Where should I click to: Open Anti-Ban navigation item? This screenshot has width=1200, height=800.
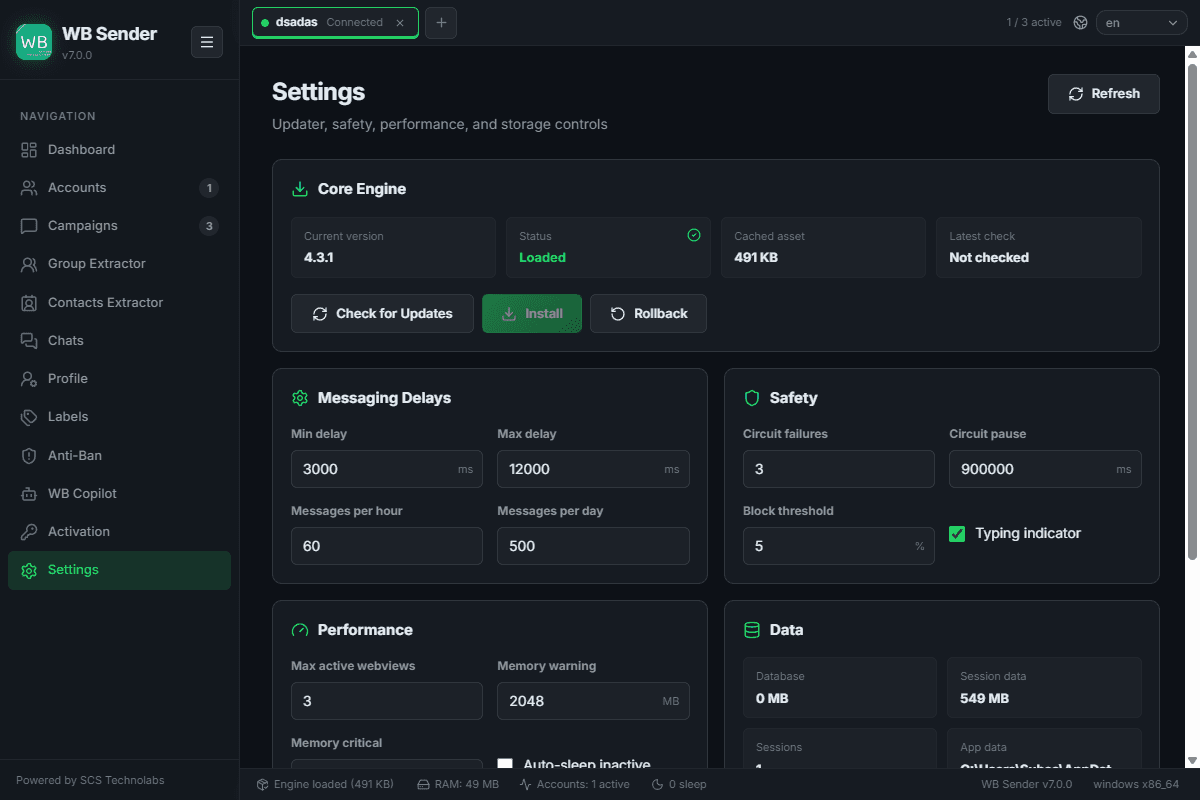click(x=119, y=456)
